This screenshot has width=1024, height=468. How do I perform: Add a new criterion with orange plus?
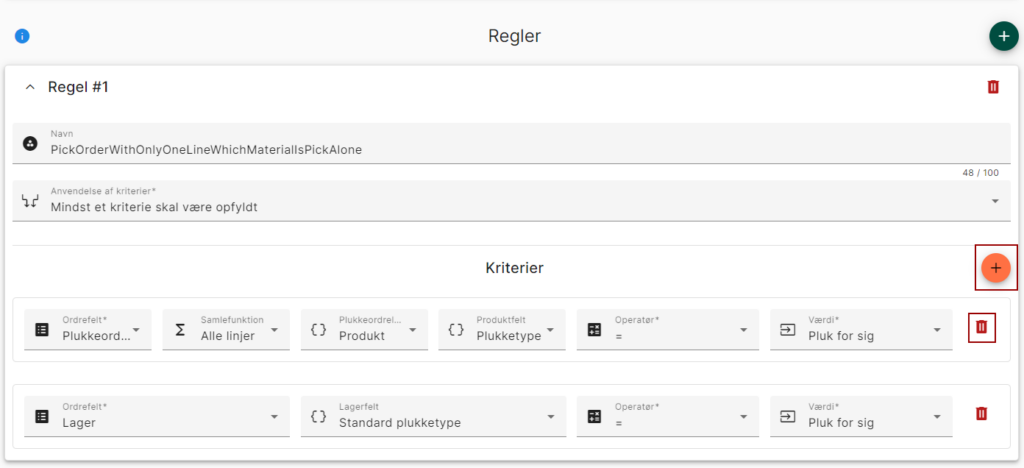point(995,268)
